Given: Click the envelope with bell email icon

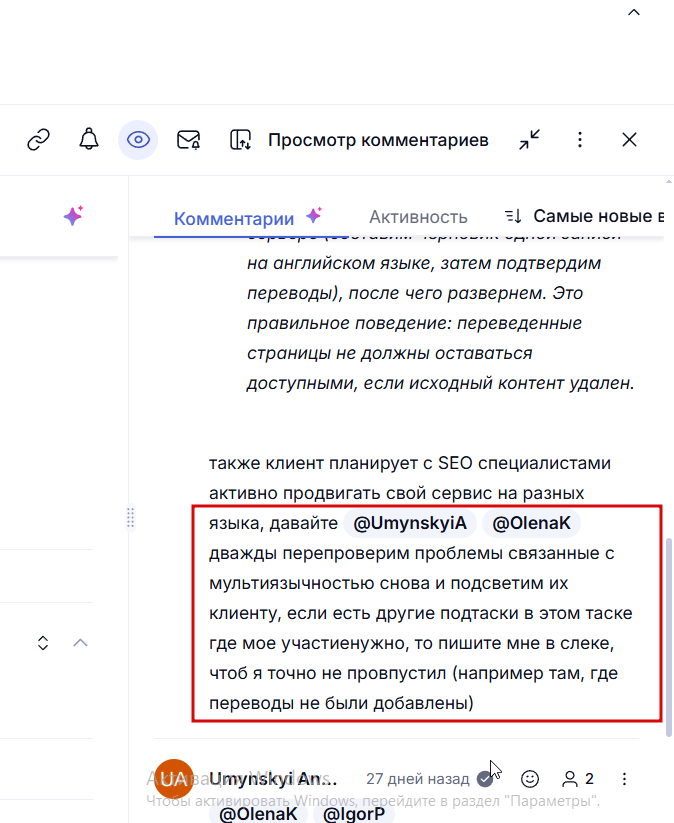Looking at the screenshot, I should 188,140.
